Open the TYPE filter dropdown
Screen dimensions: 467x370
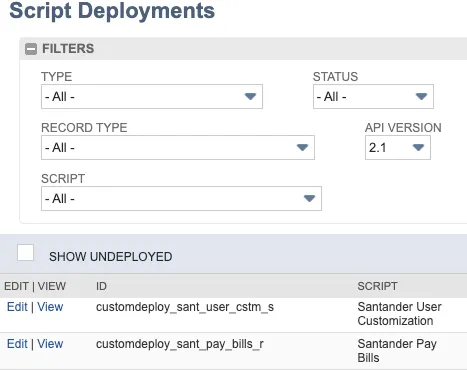(x=152, y=97)
